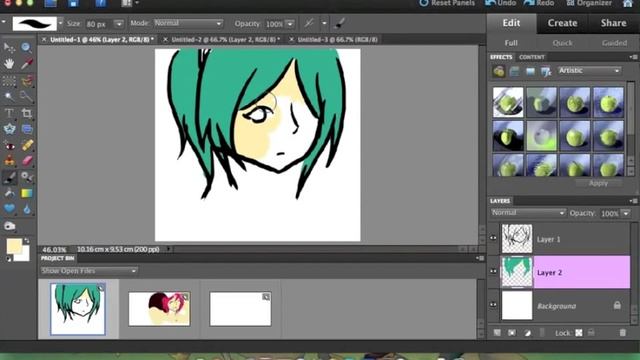This screenshot has width=640, height=360.
Task: Select the Custom Shape heart tool
Action: [9, 209]
